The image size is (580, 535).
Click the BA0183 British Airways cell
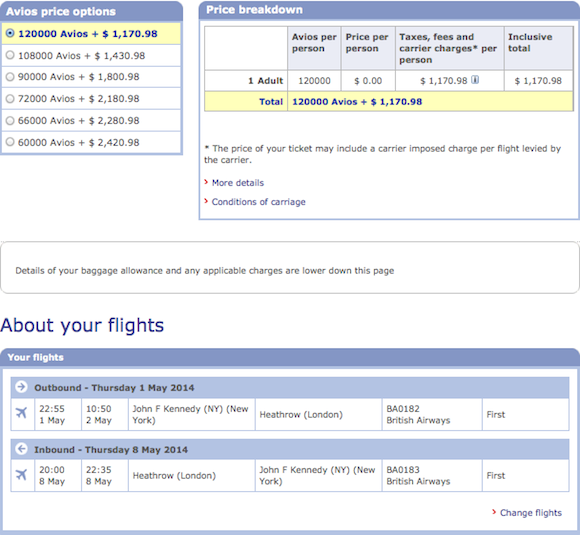(x=432, y=475)
